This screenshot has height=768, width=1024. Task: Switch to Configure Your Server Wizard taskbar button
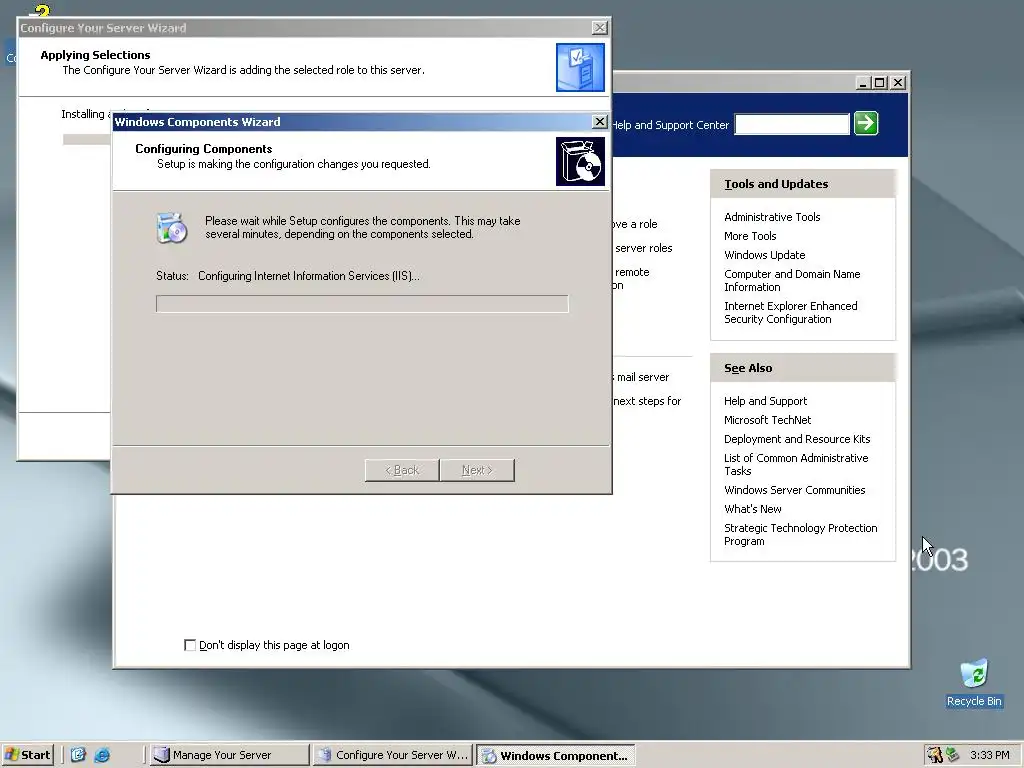point(392,755)
